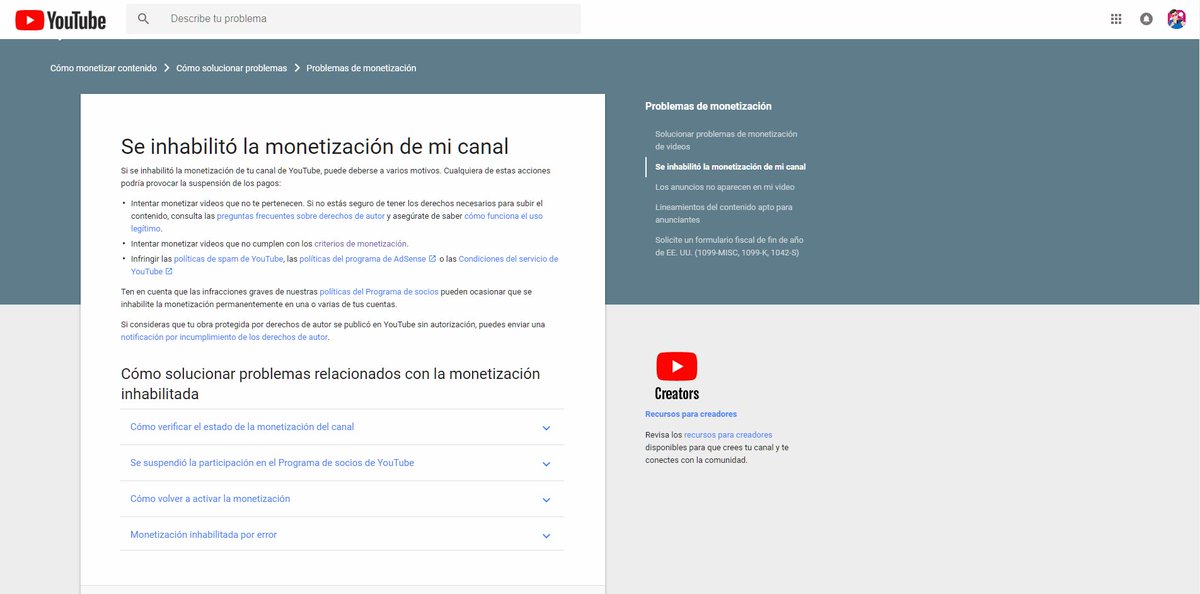Open 'Solicite un formulario fiscal de fin de año'
Viewport: 1200px width, 594px height.
click(x=729, y=246)
